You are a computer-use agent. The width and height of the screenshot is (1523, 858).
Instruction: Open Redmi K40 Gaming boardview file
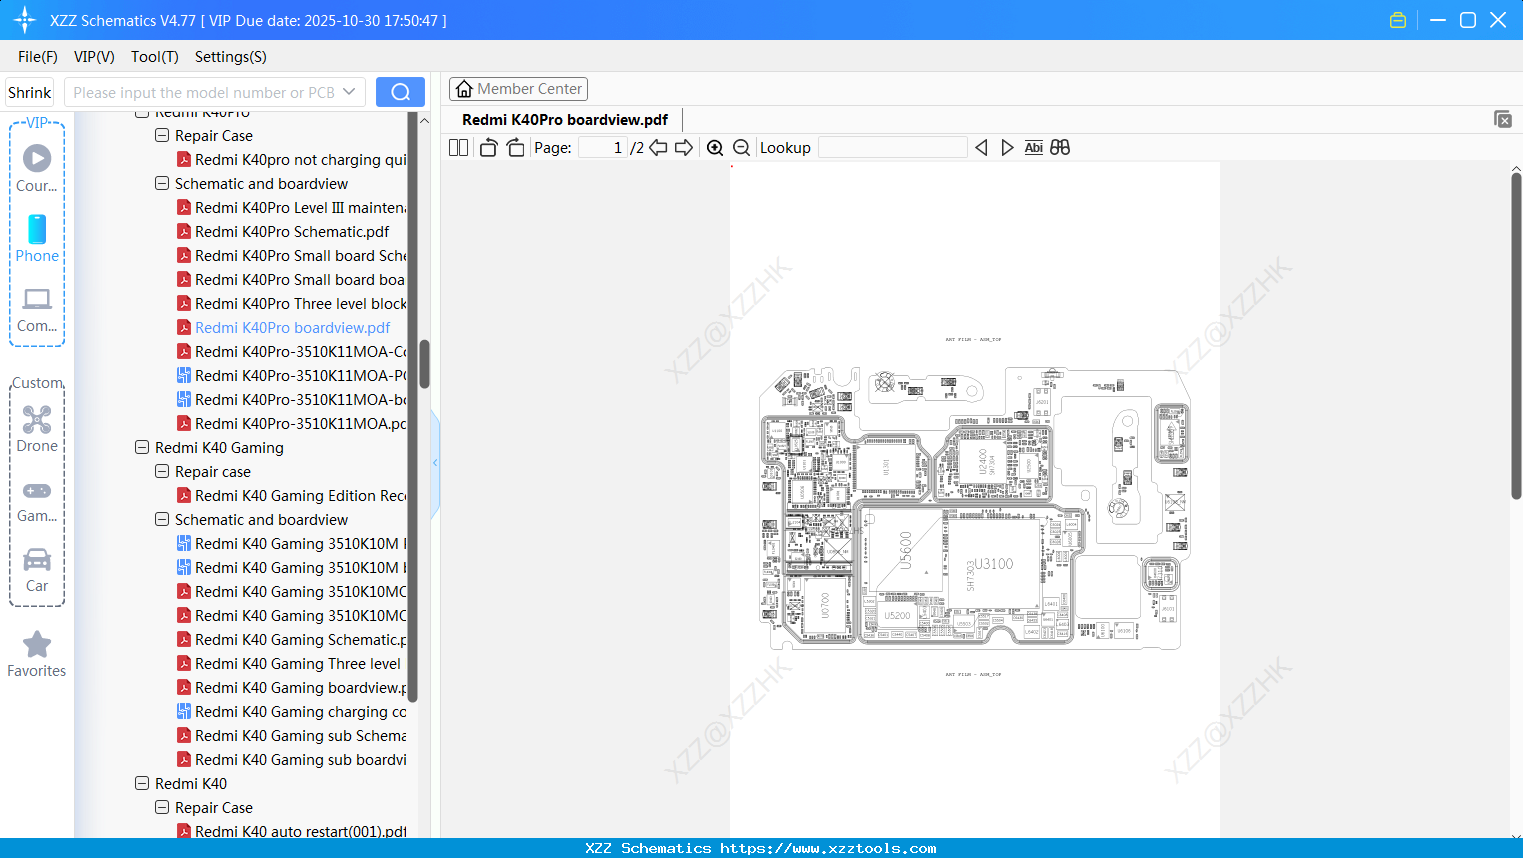pos(292,688)
